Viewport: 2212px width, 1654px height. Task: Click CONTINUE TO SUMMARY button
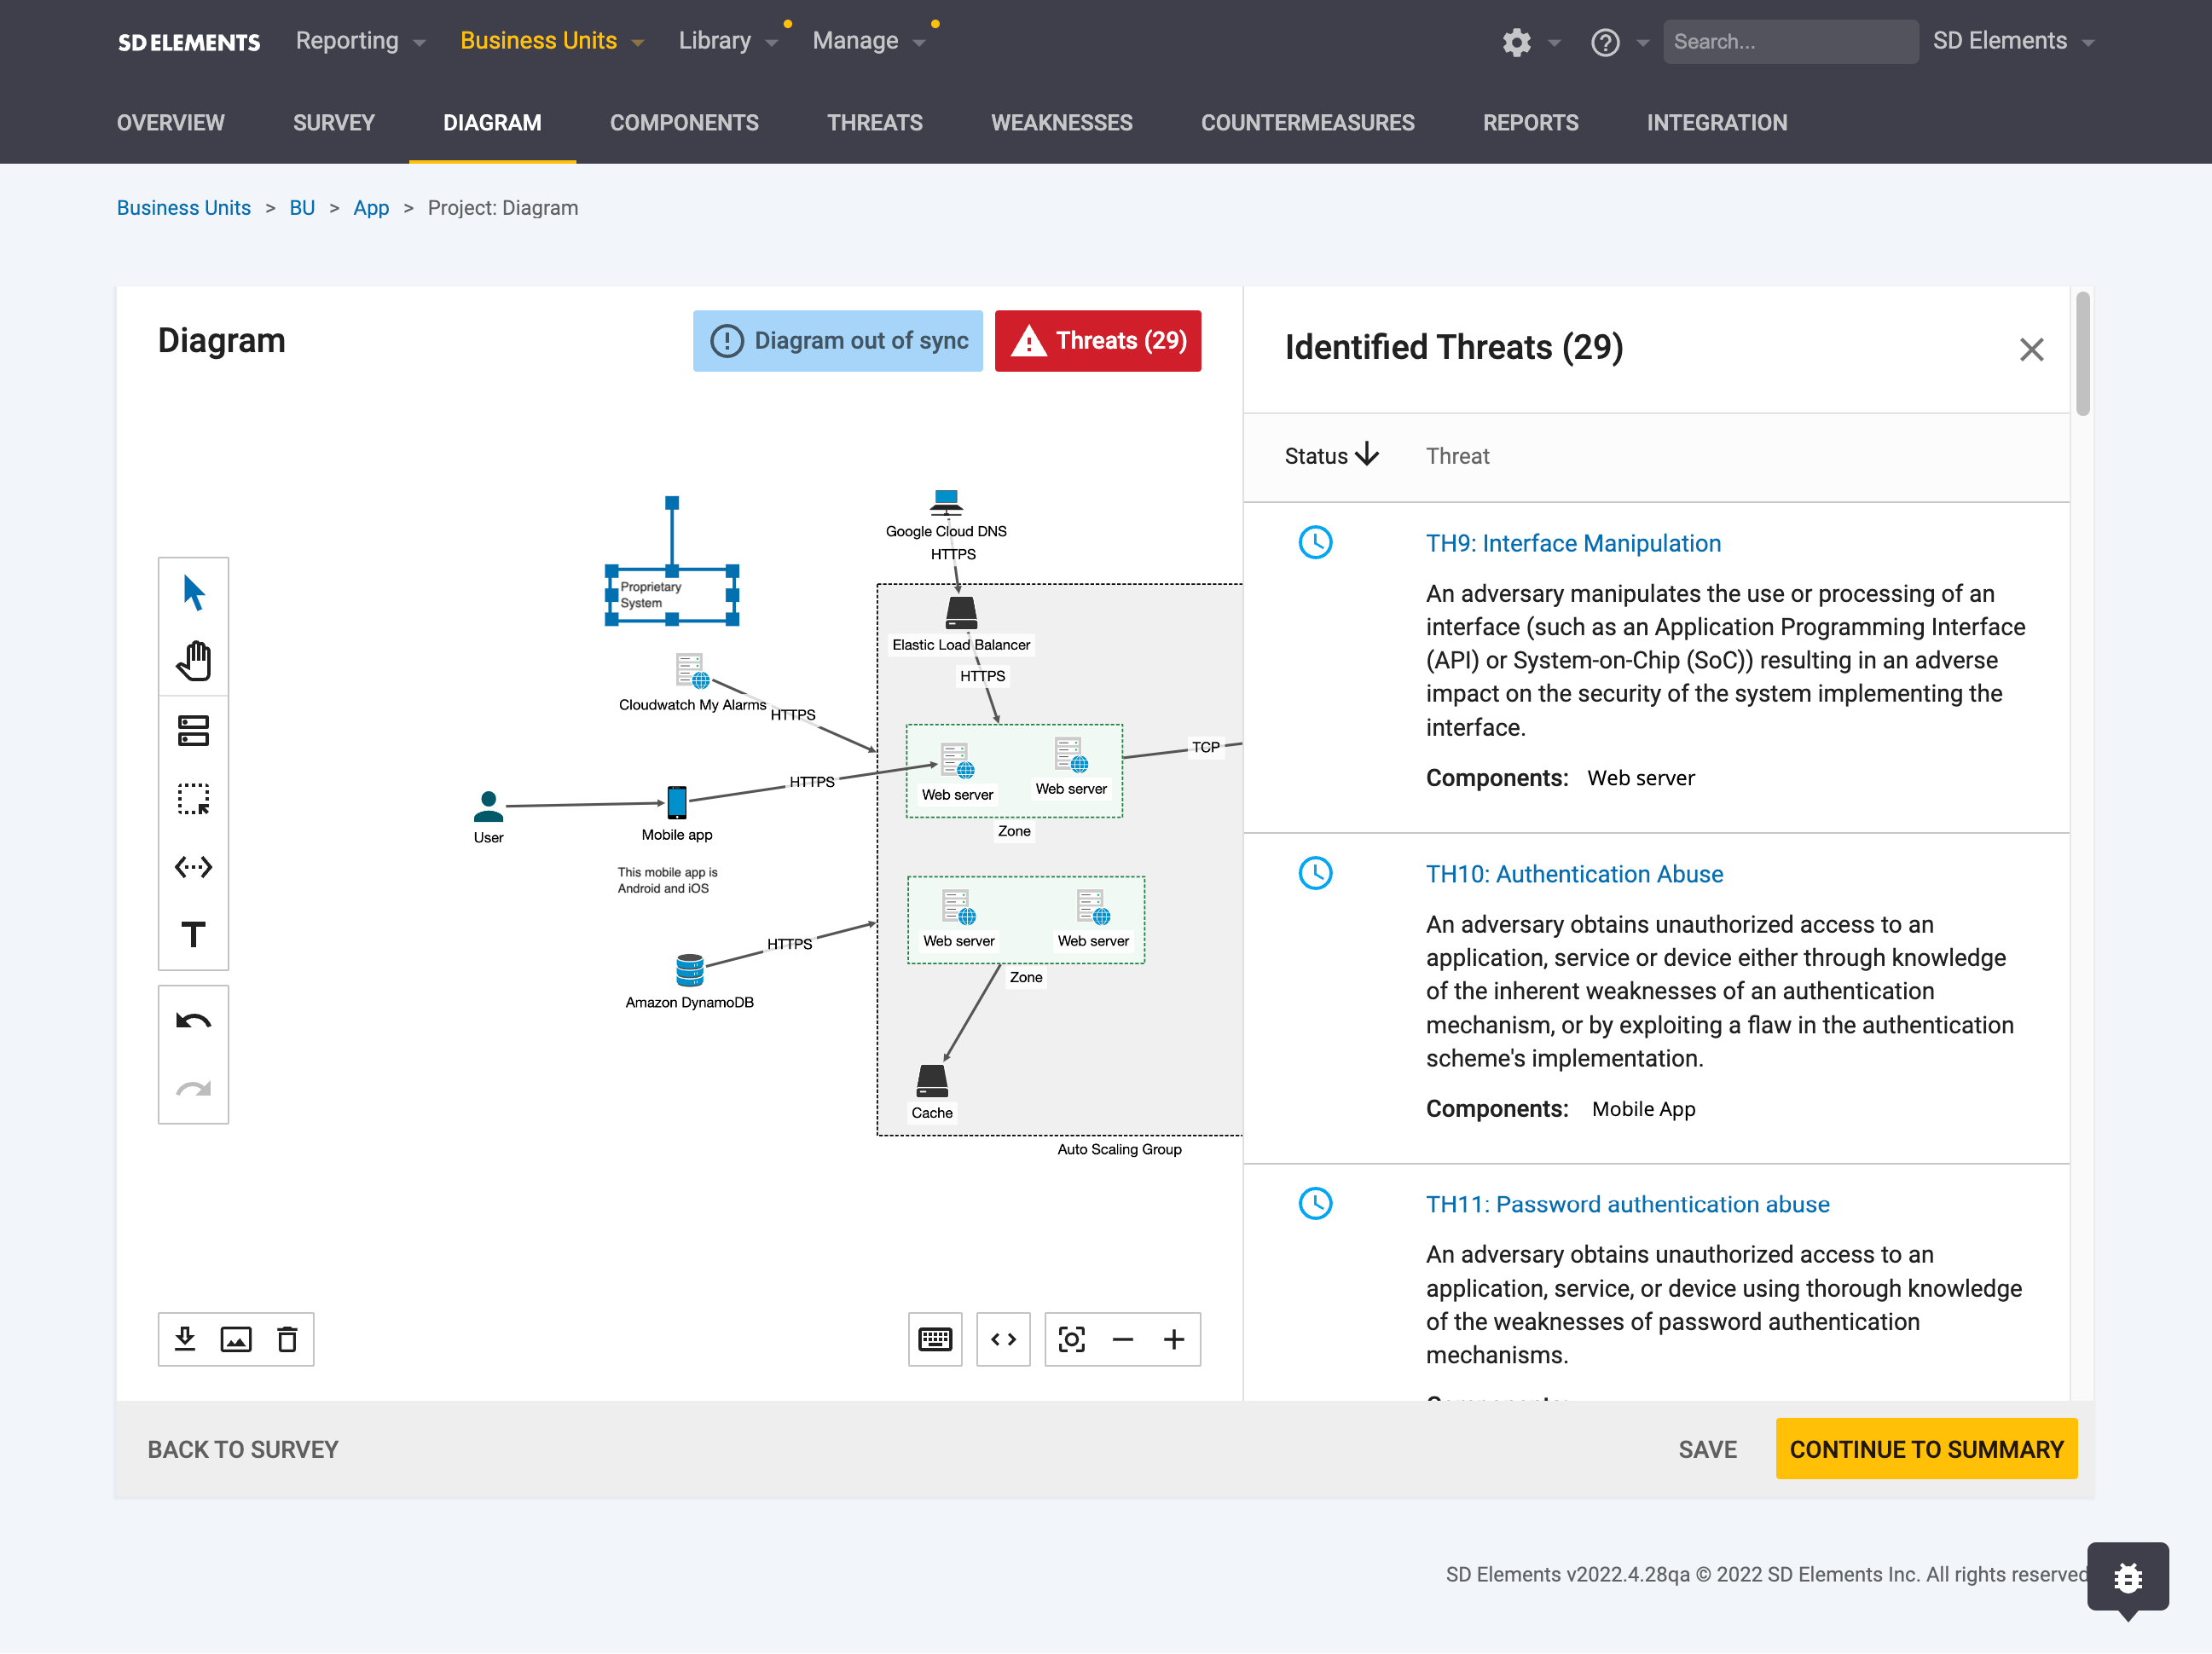tap(1927, 1449)
